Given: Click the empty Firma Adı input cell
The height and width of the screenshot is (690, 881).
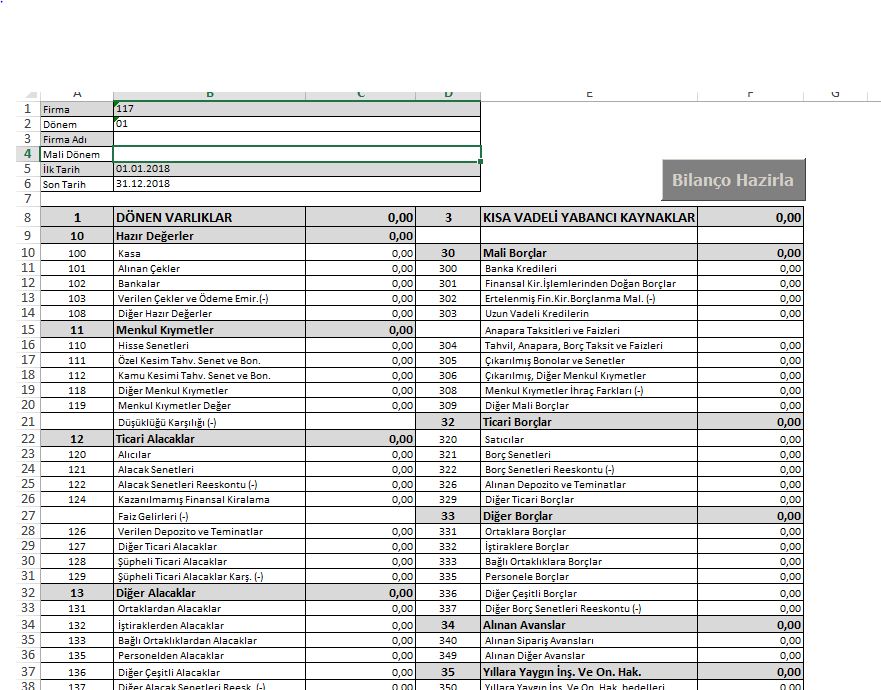Looking at the screenshot, I should tap(296, 139).
